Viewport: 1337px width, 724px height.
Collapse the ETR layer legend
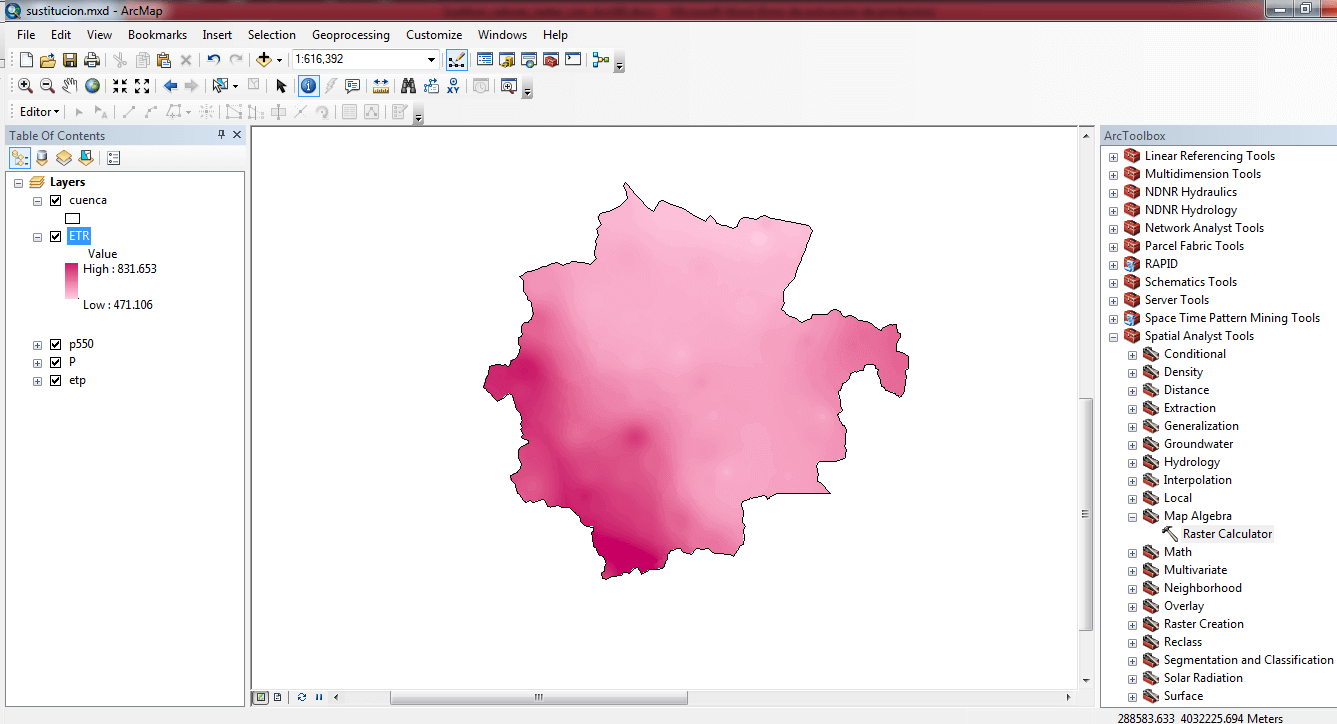[x=38, y=237]
